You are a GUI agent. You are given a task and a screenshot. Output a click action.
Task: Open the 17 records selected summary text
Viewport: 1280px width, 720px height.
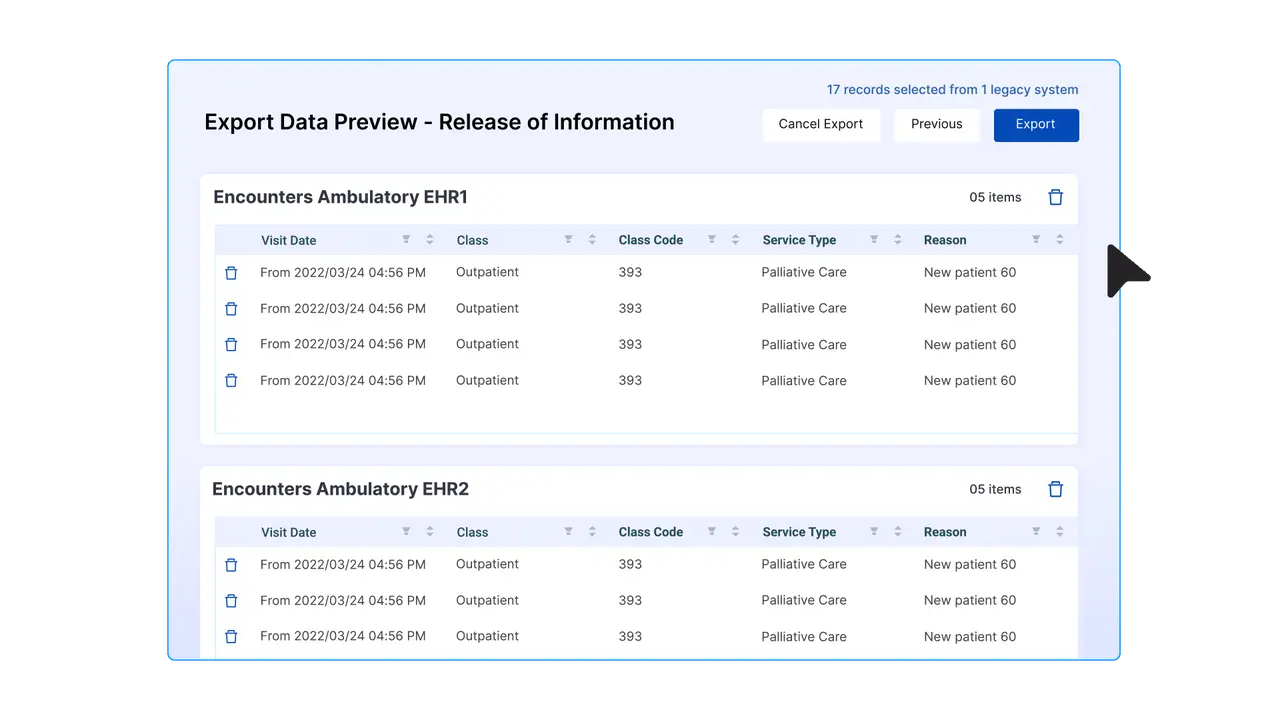pyautogui.click(x=953, y=90)
